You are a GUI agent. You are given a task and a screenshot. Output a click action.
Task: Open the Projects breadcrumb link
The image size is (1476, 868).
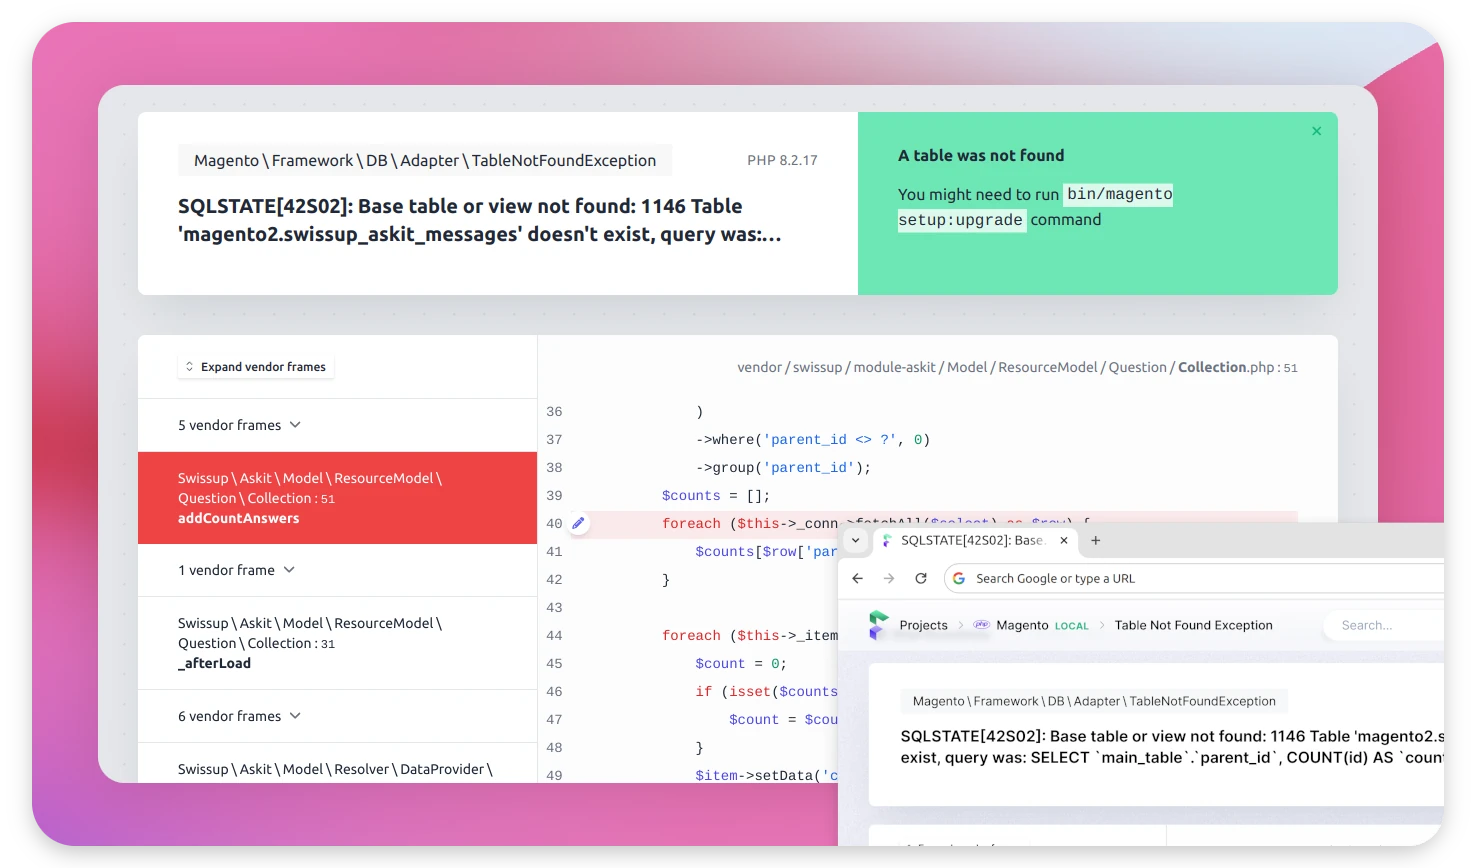pyautogui.click(x=923, y=625)
